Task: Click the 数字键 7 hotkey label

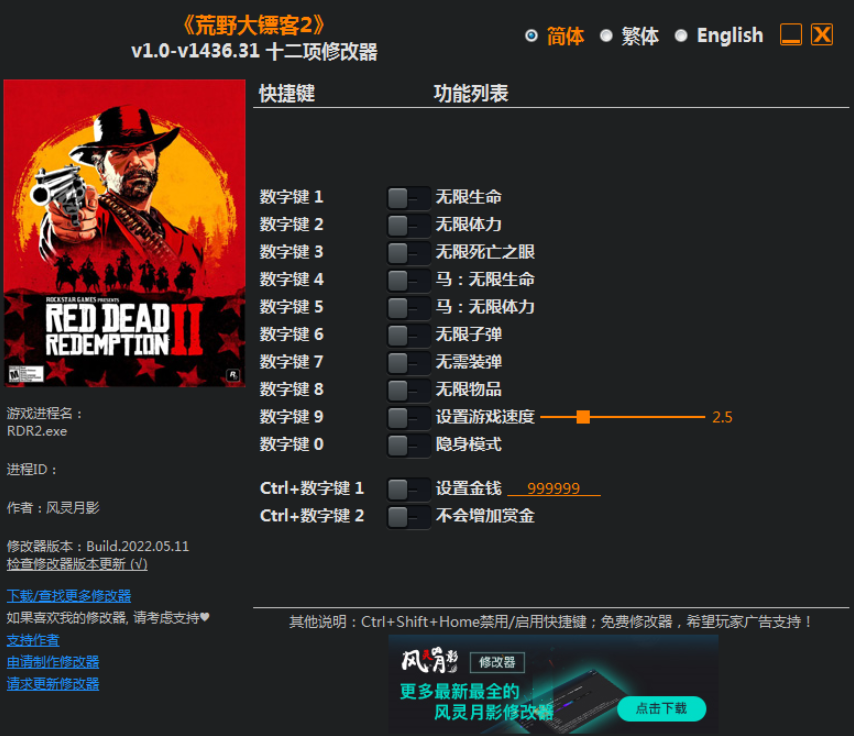Action: tap(291, 362)
